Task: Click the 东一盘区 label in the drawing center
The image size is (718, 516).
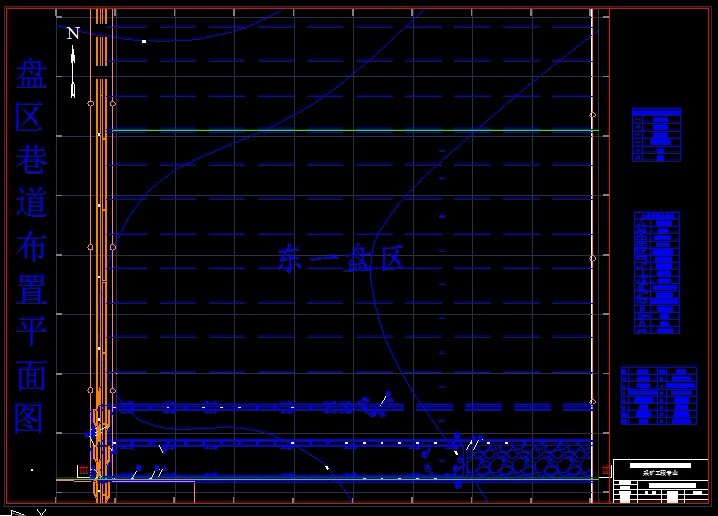Action: pos(341,258)
